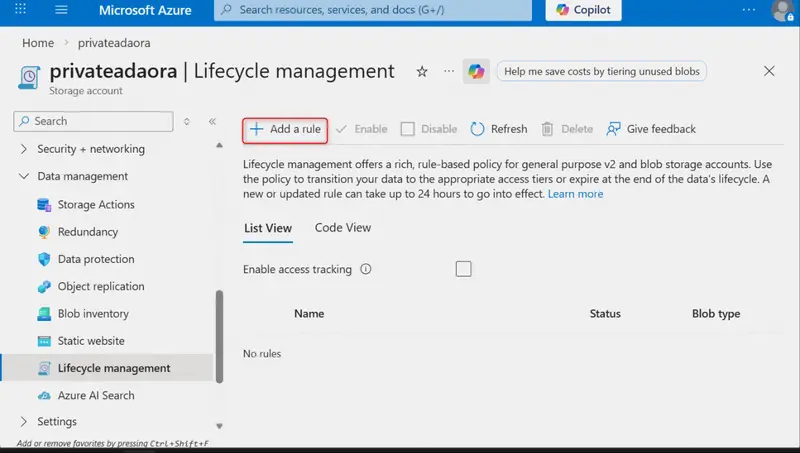Toggle expand/collapse all menu groups
This screenshot has width=800, height=453.
pyautogui.click(x=187, y=121)
